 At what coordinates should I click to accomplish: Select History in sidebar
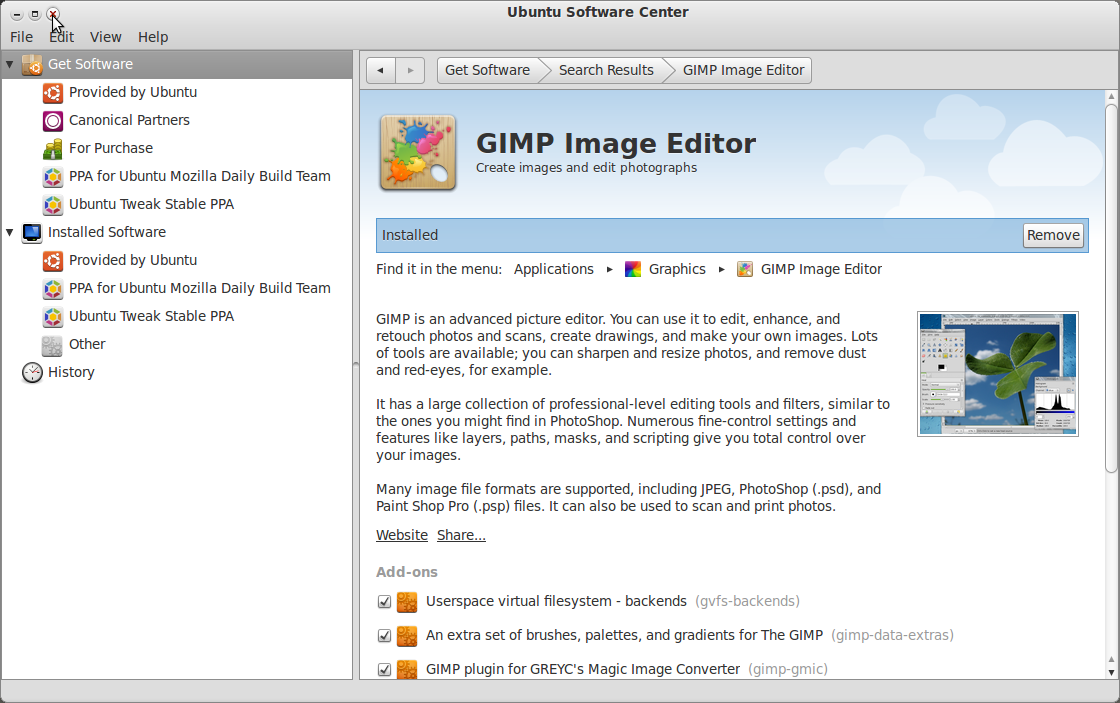pyautogui.click(x=71, y=372)
